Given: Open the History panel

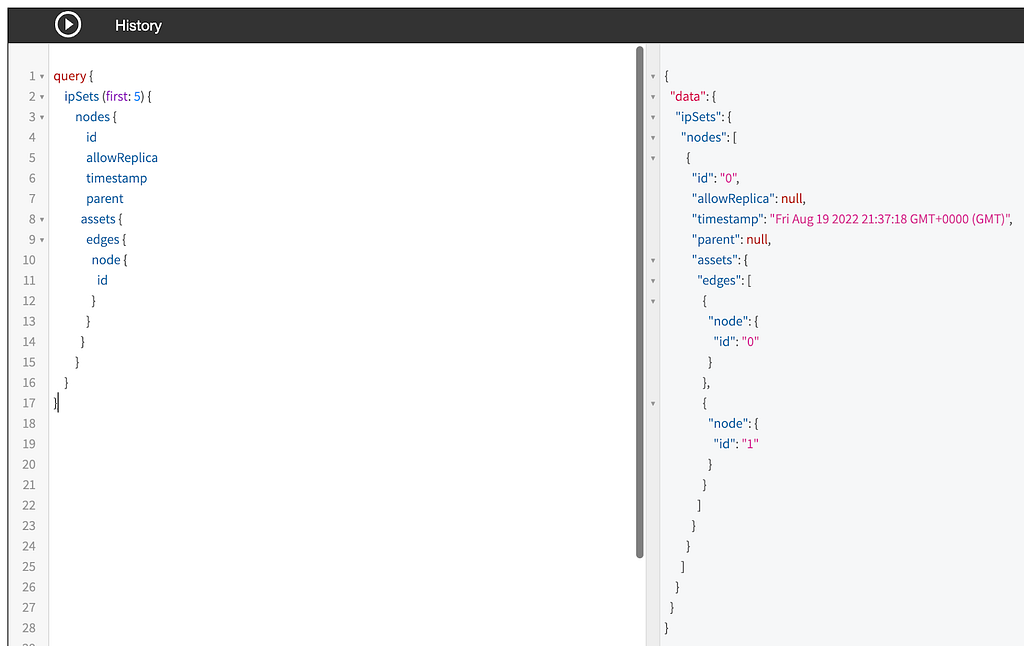Looking at the screenshot, I should pyautogui.click(x=138, y=25).
